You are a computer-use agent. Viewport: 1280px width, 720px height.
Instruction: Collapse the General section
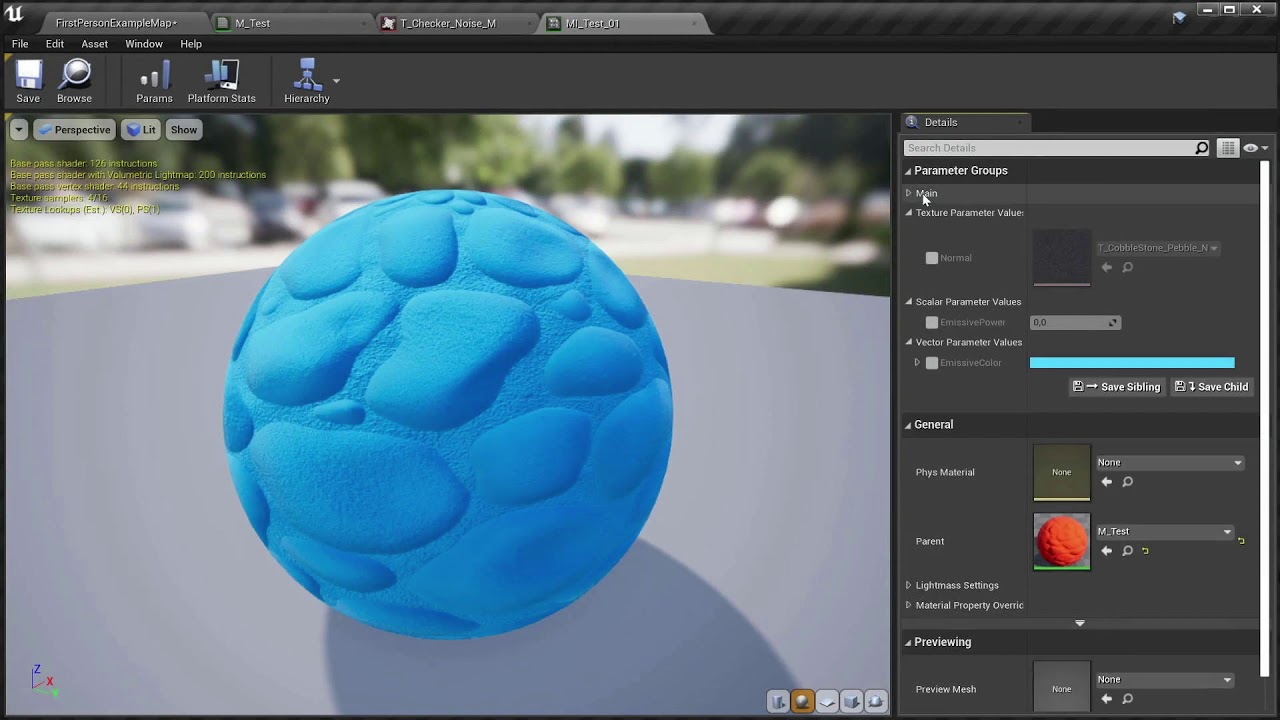(x=908, y=425)
